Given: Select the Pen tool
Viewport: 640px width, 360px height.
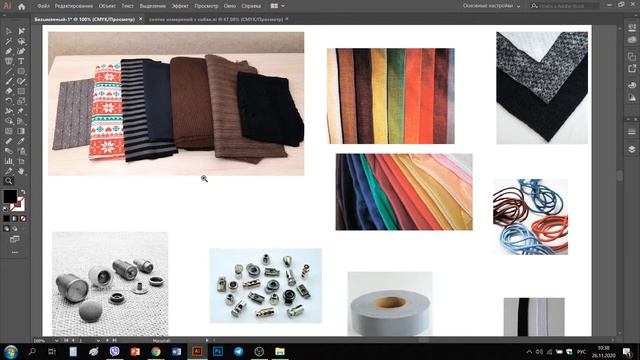Looking at the screenshot, I should 9,51.
